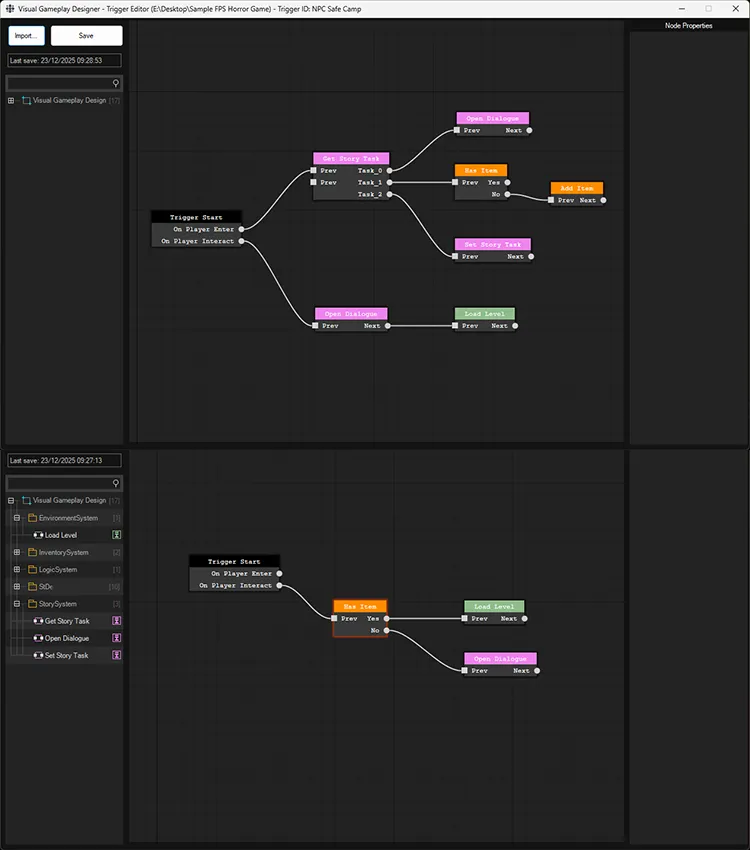Select the orange Add Item node title
The height and width of the screenshot is (850, 750).
(x=577, y=188)
